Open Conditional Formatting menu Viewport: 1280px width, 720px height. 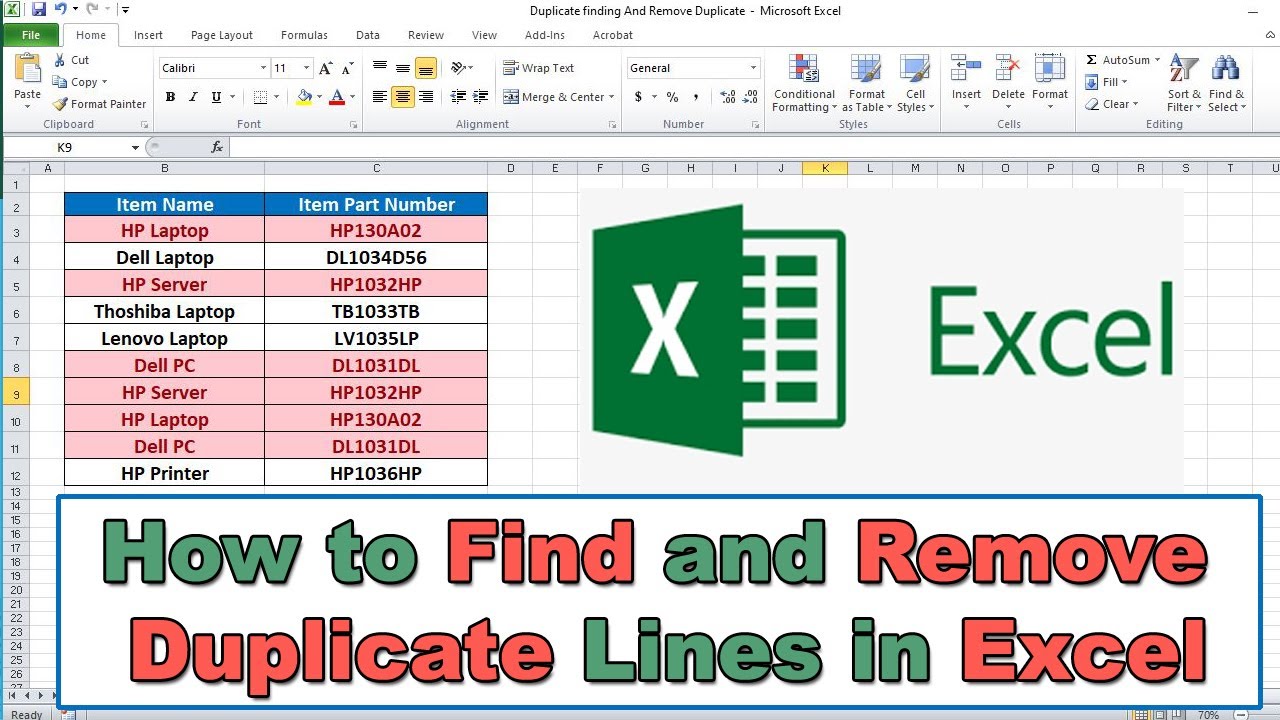(x=804, y=83)
